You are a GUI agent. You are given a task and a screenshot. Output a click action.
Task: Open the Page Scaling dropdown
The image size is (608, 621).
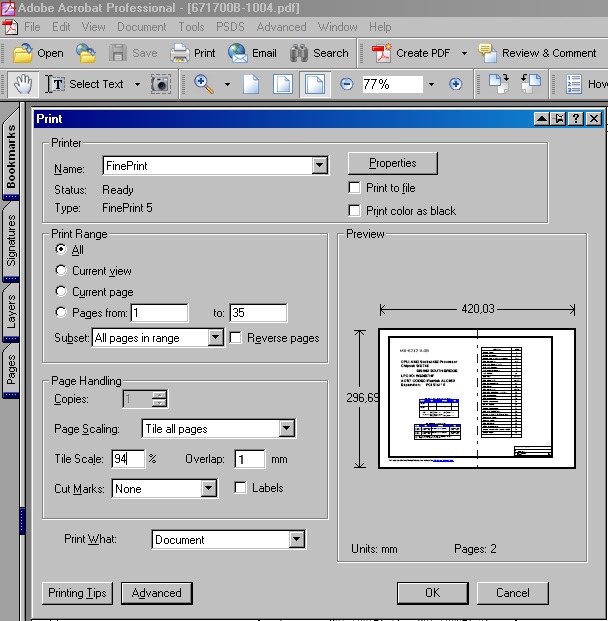click(x=286, y=429)
